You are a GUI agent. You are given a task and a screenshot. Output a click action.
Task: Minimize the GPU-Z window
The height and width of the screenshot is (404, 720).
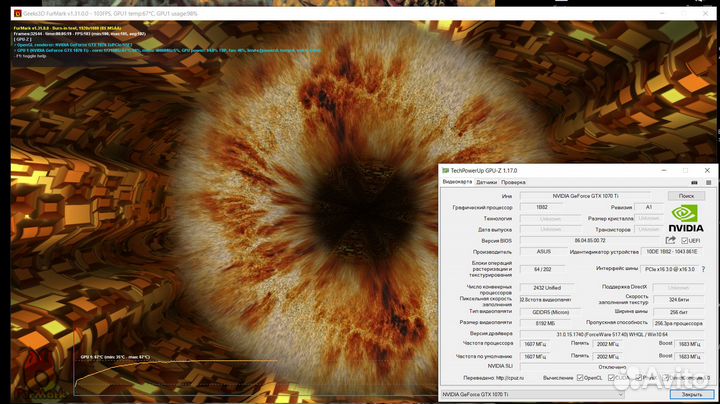[664, 170]
